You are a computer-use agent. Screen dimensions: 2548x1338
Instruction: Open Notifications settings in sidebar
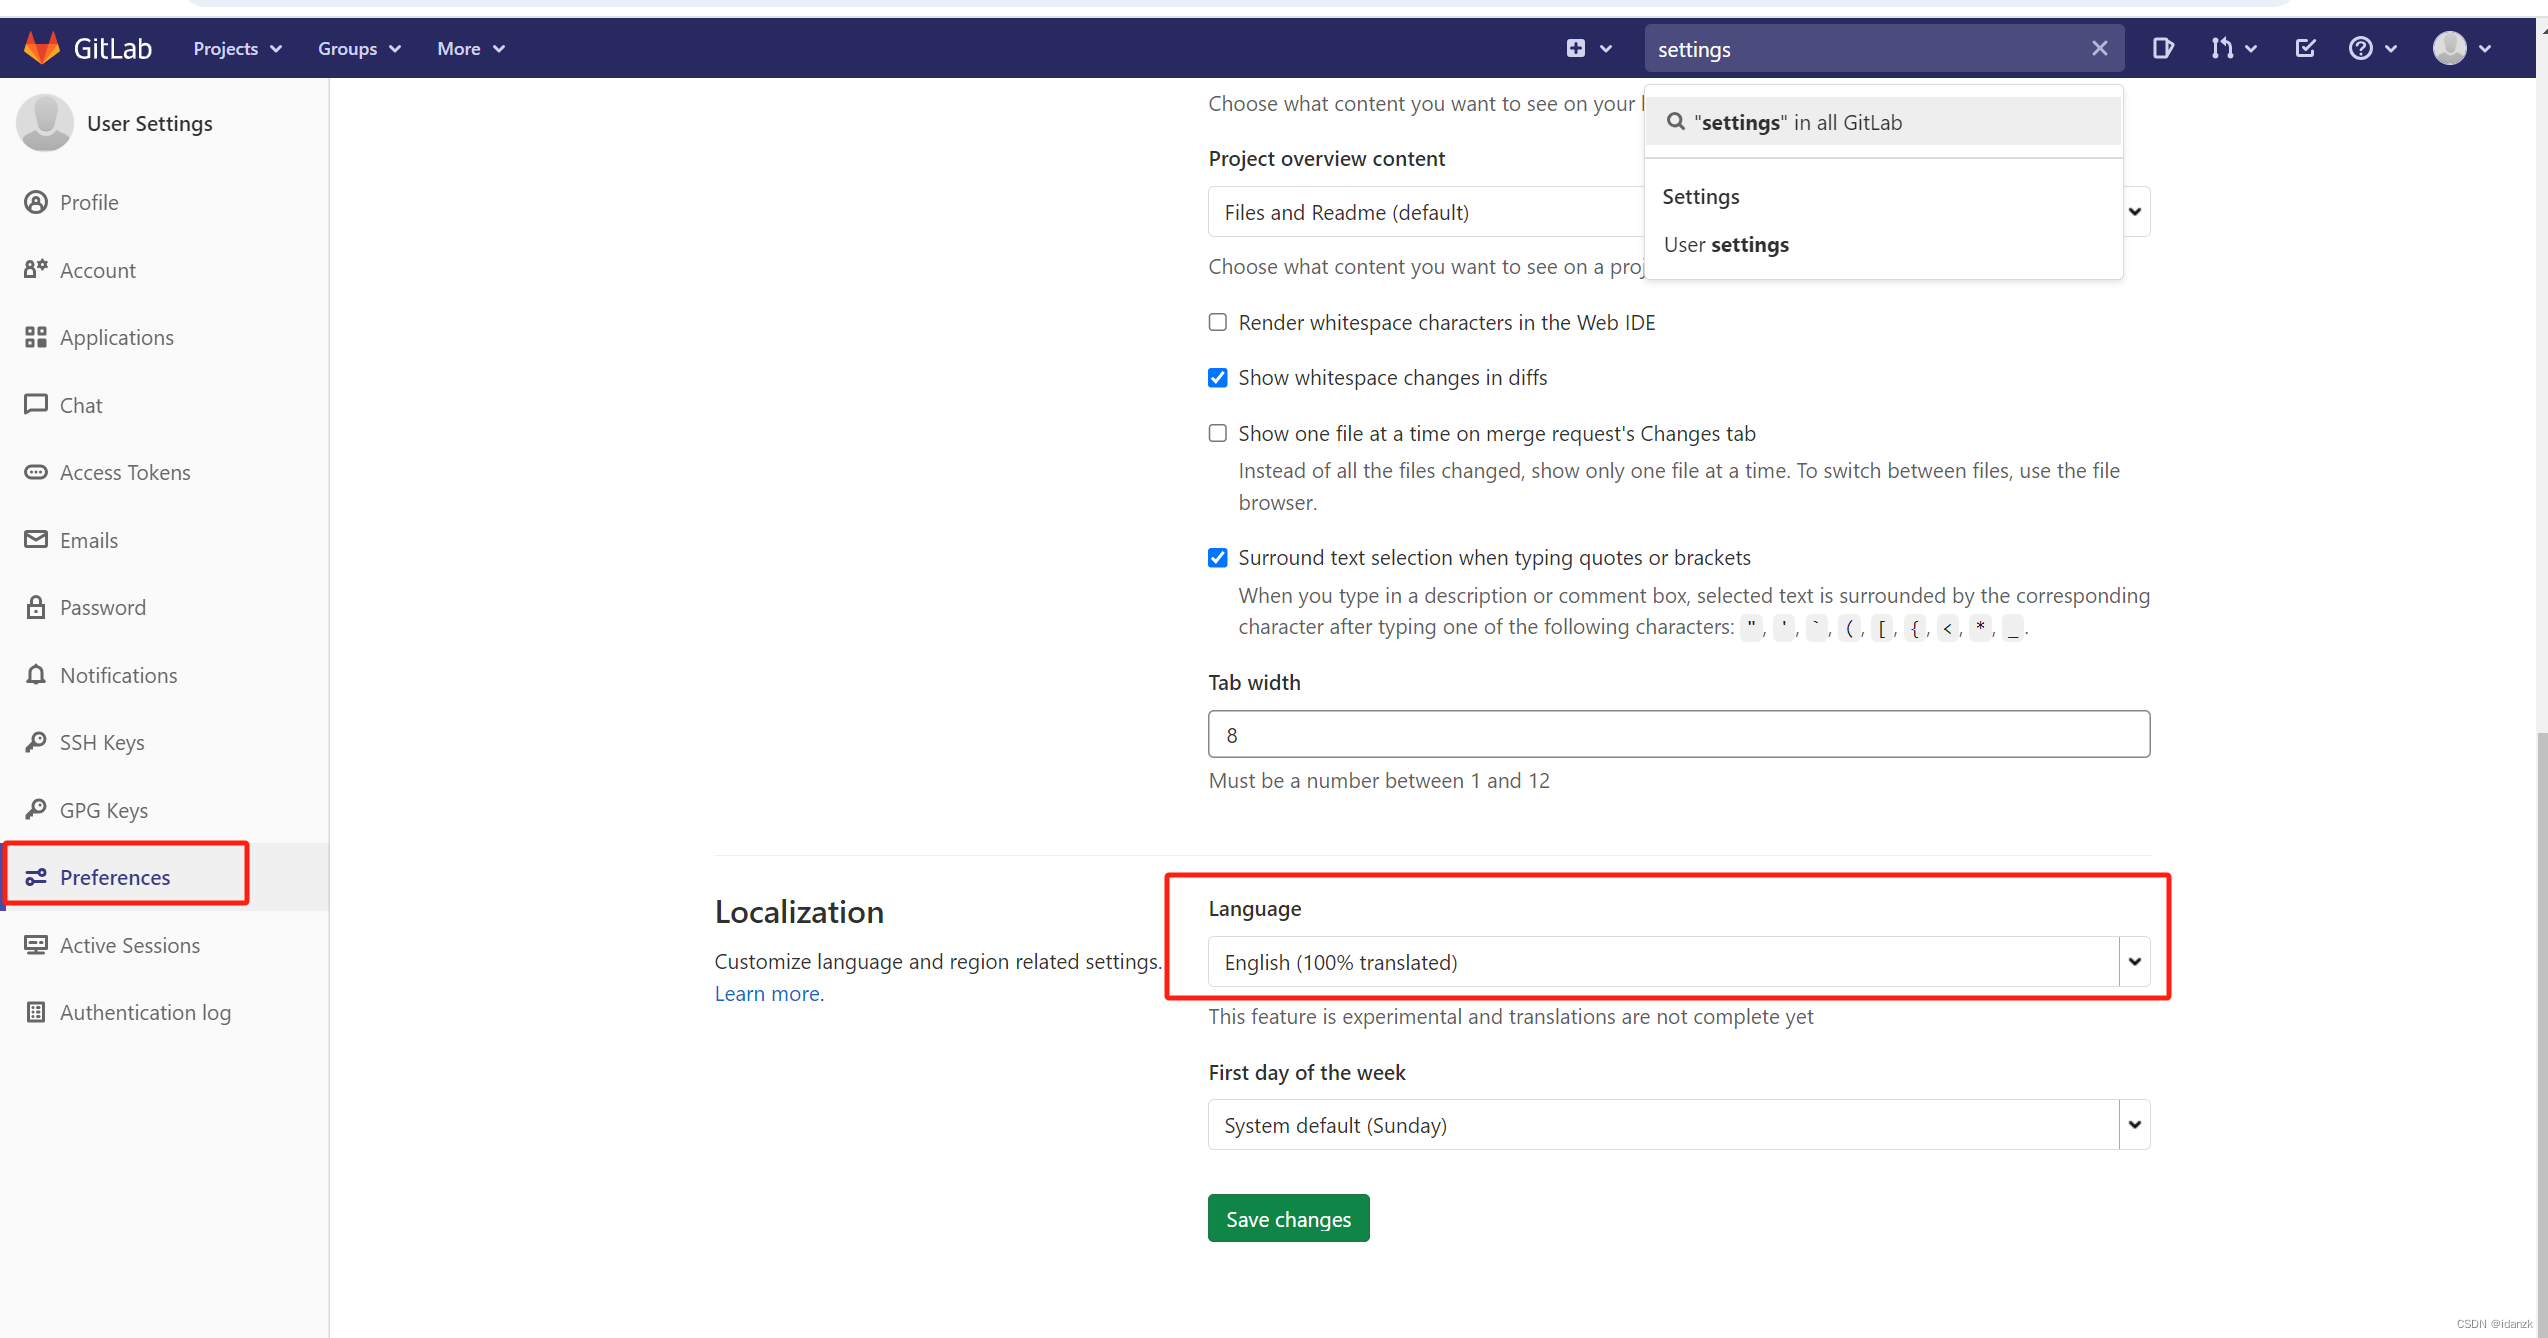click(x=118, y=675)
